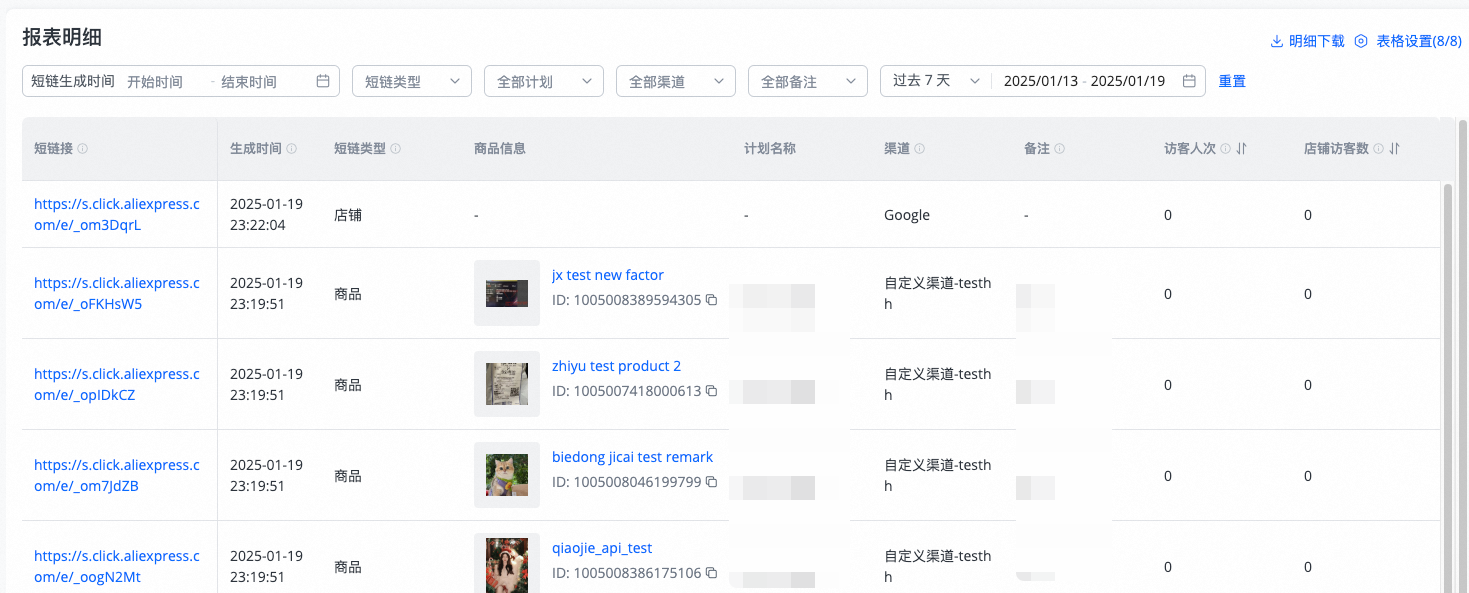Open product link jx test new factor
The width and height of the screenshot is (1469, 593).
point(608,275)
